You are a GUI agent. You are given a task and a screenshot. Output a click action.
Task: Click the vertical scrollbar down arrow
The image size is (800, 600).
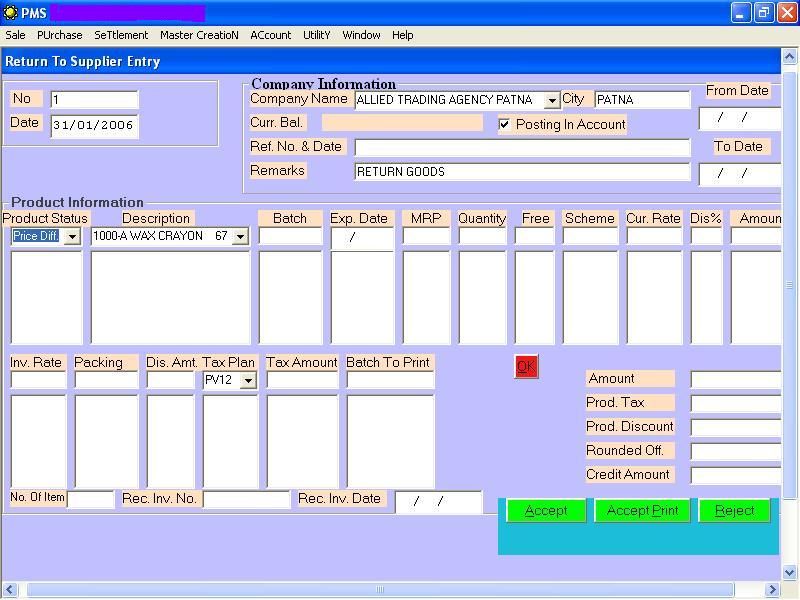(x=789, y=572)
